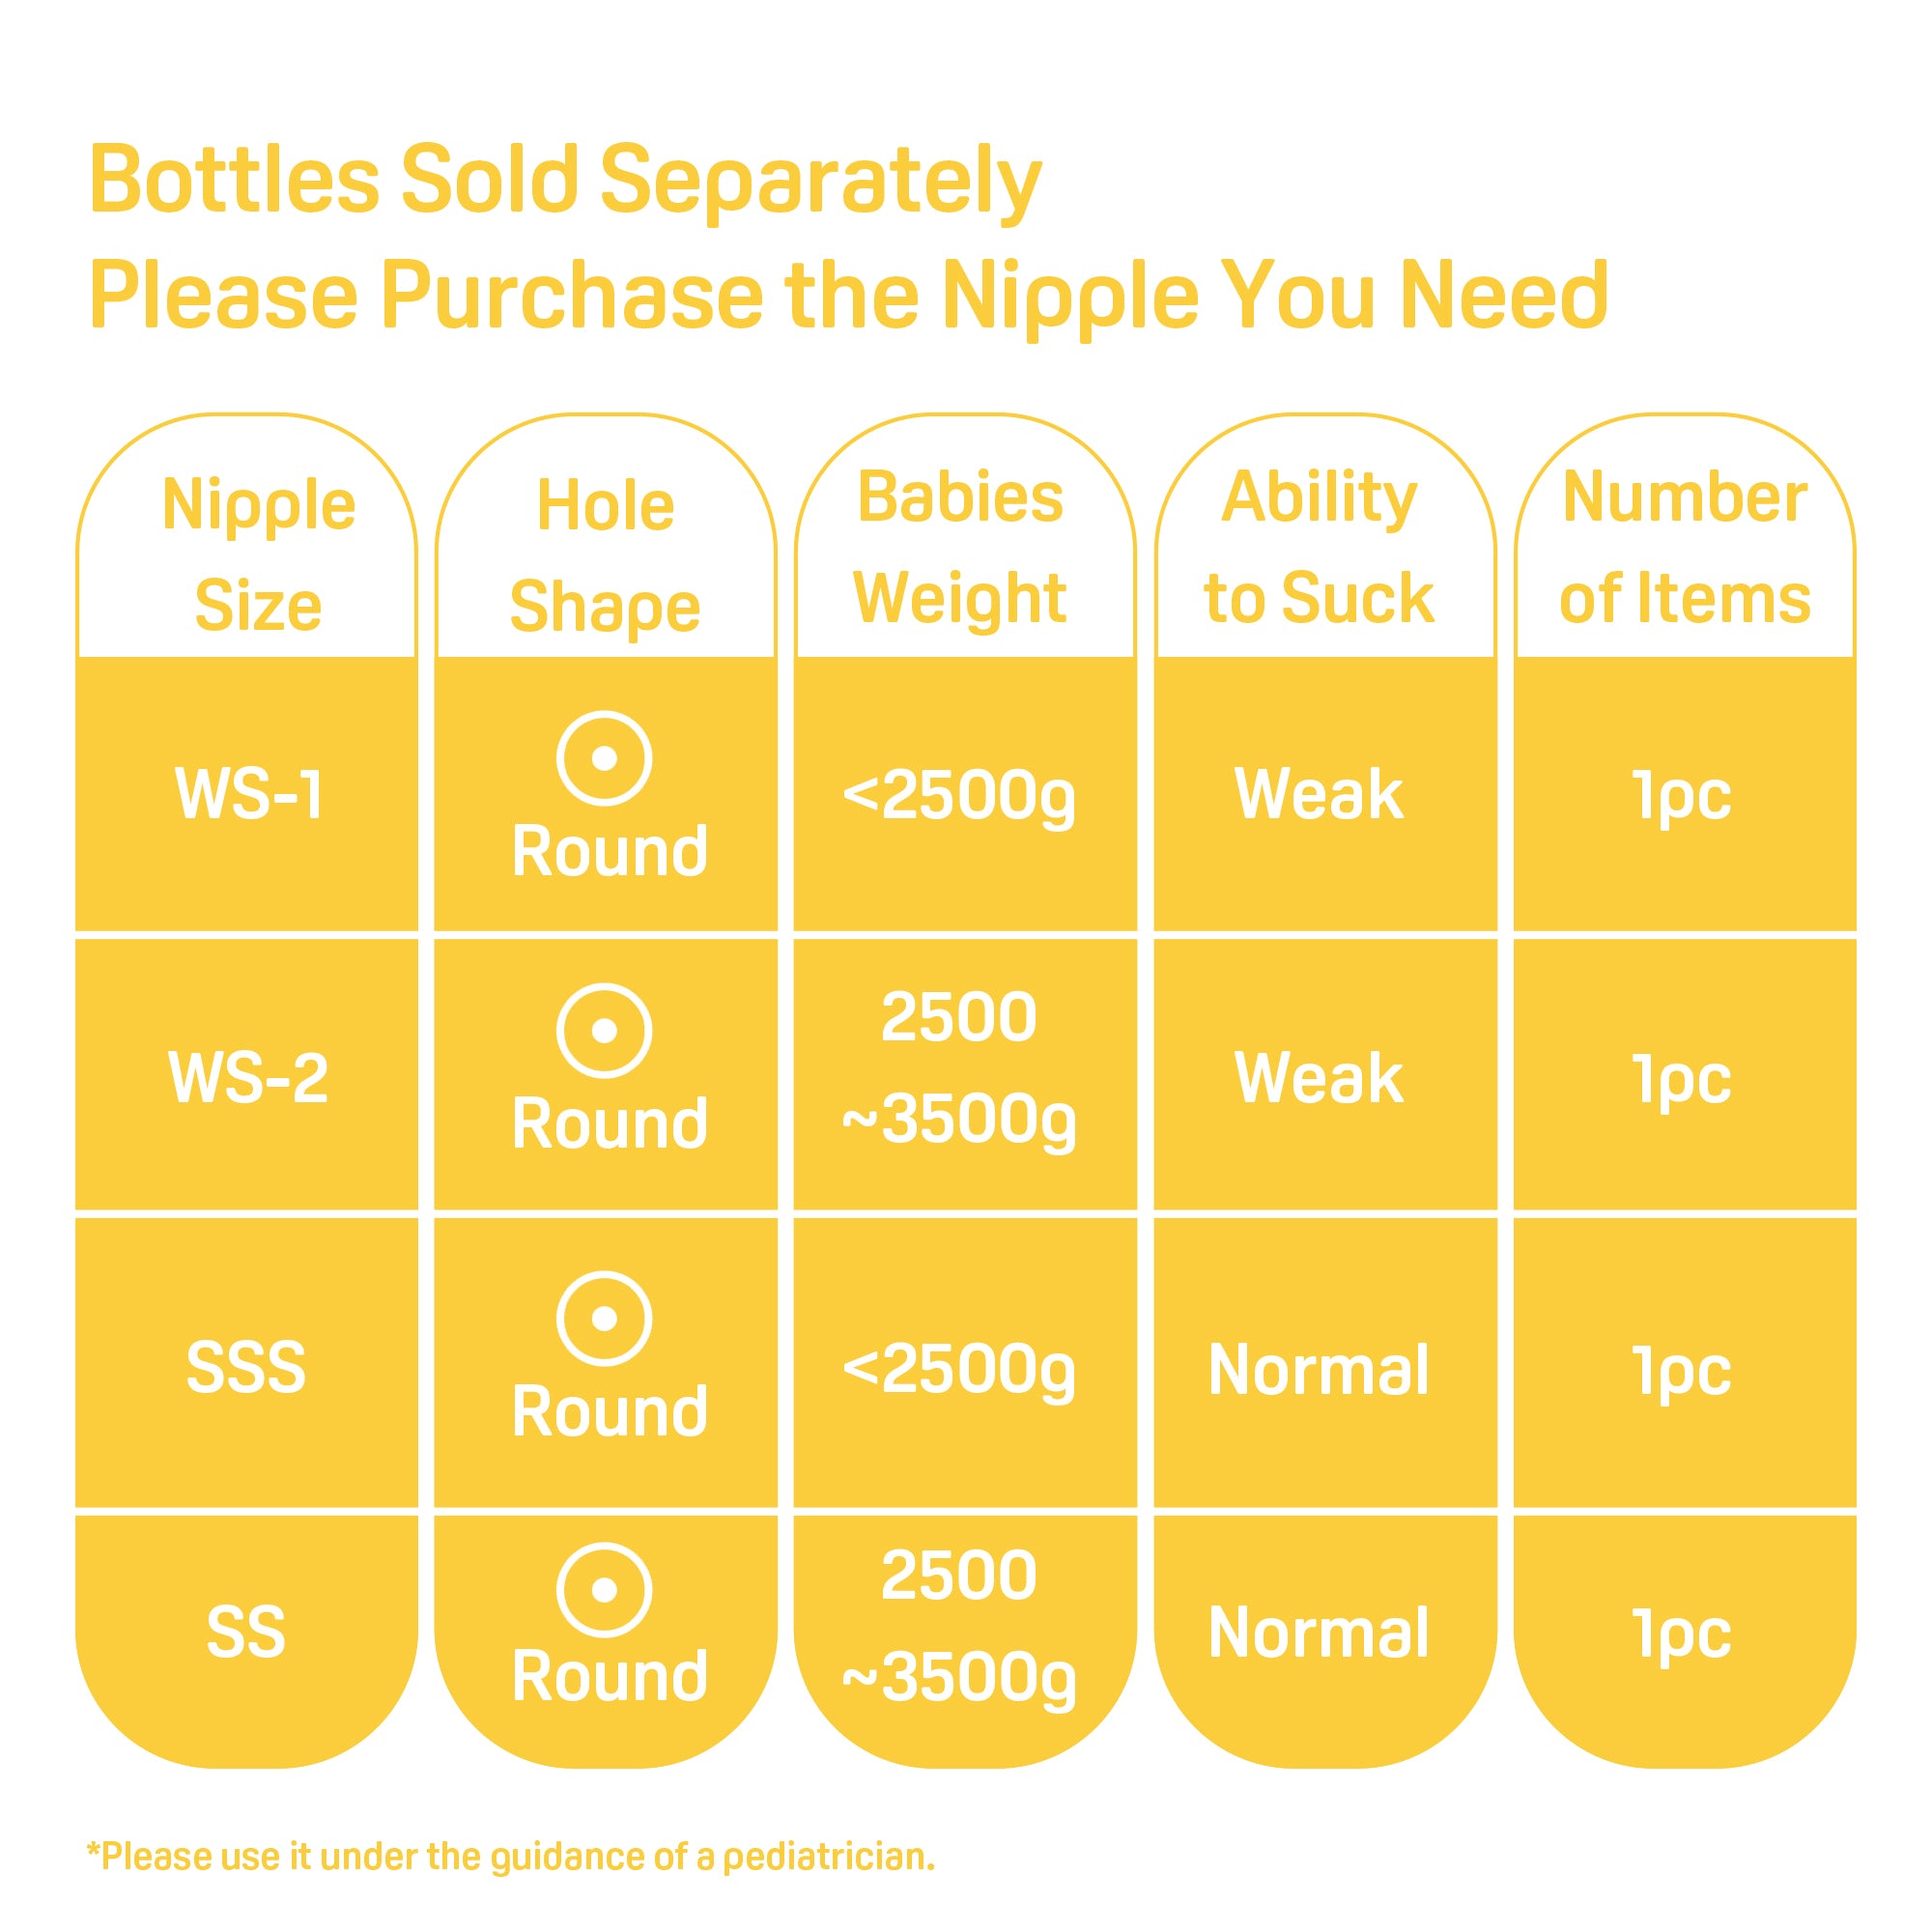The height and width of the screenshot is (1932, 1932).
Task: Click the round hole icon in SSS row
Action: click(604, 1319)
